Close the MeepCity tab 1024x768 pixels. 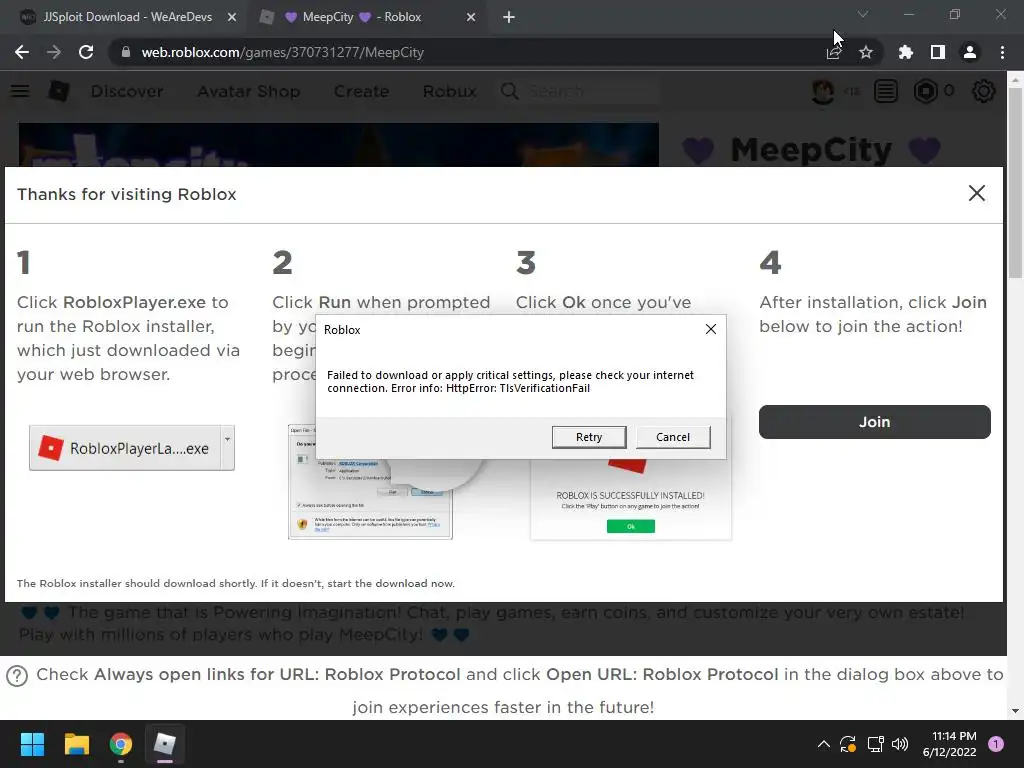(471, 17)
